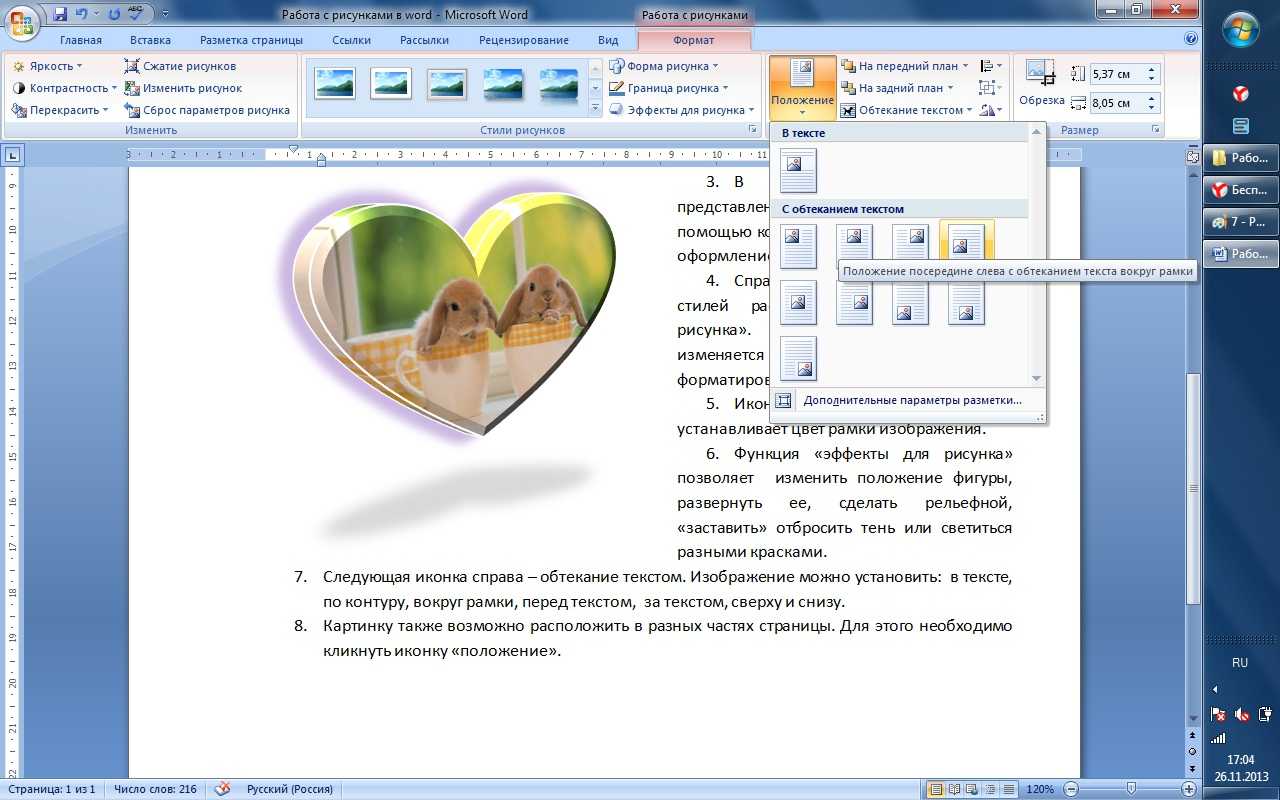Click Число слов: 216 in status bar
Image resolution: width=1280 pixels, height=800 pixels.
pos(155,789)
